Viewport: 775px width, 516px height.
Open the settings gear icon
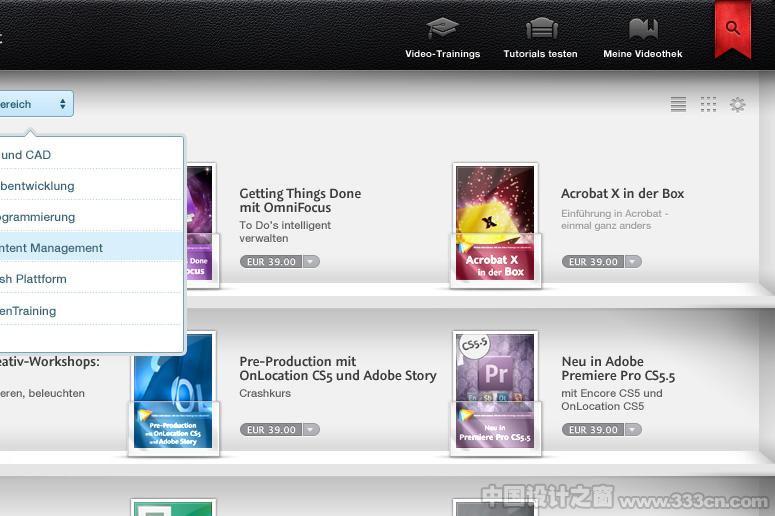coord(737,104)
